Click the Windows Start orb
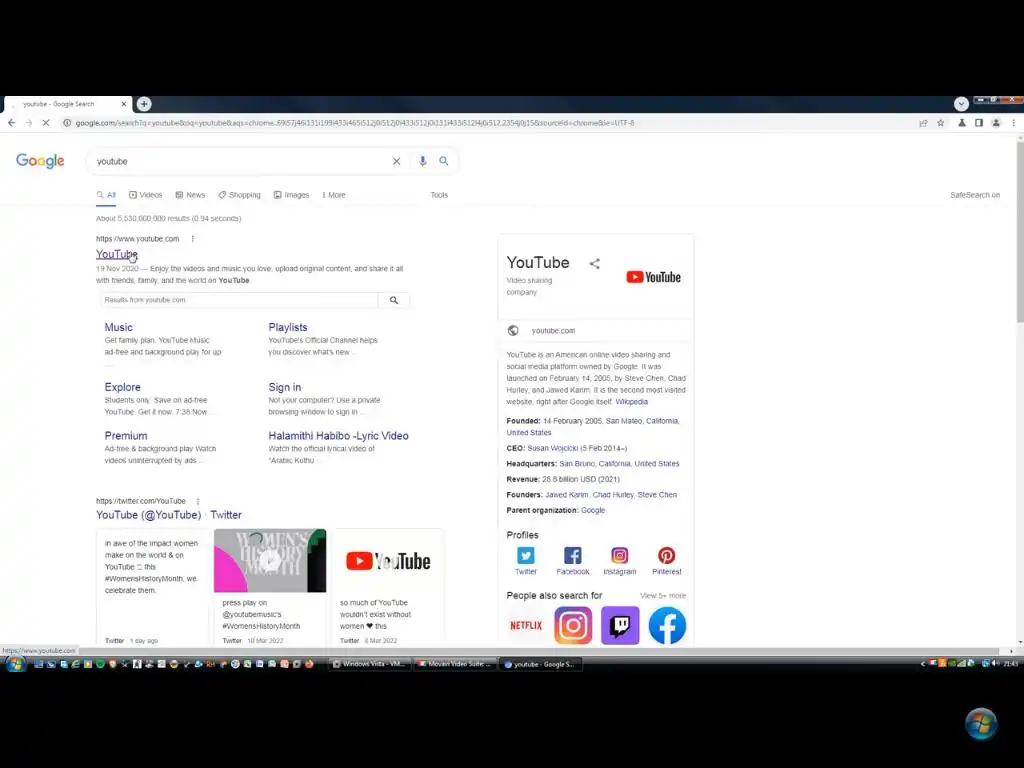The height and width of the screenshot is (768, 1024). pyautogui.click(x=15, y=664)
